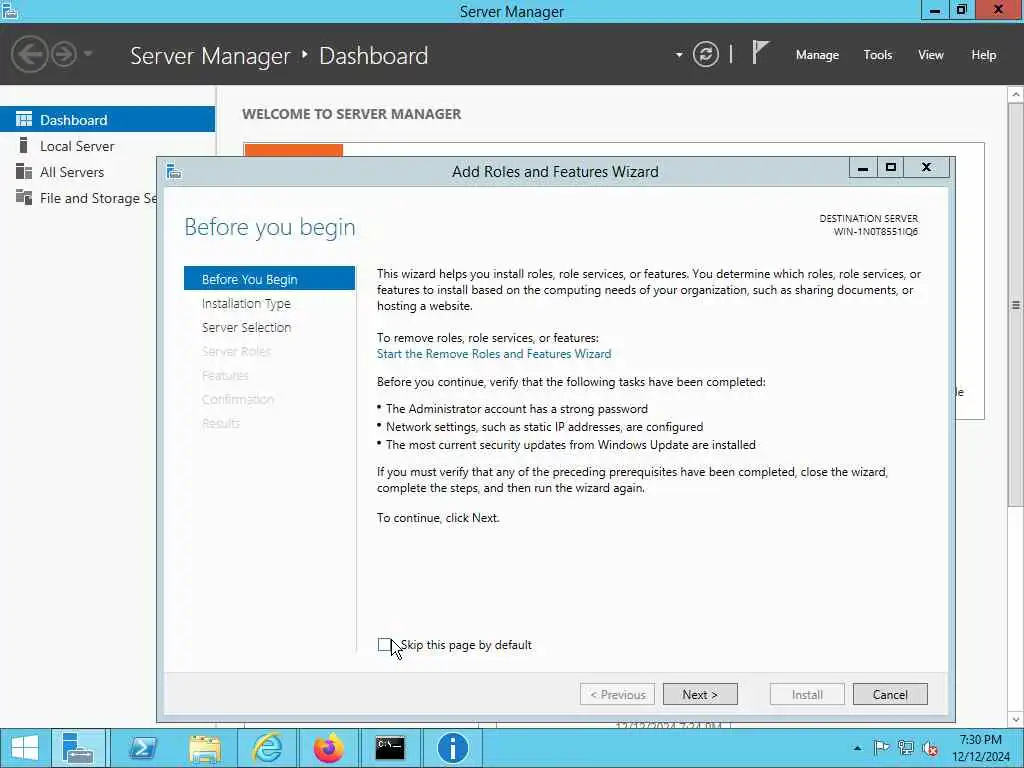Image resolution: width=1024 pixels, height=768 pixels.
Task: Click Server Manager taskbar icon
Action: (78, 748)
